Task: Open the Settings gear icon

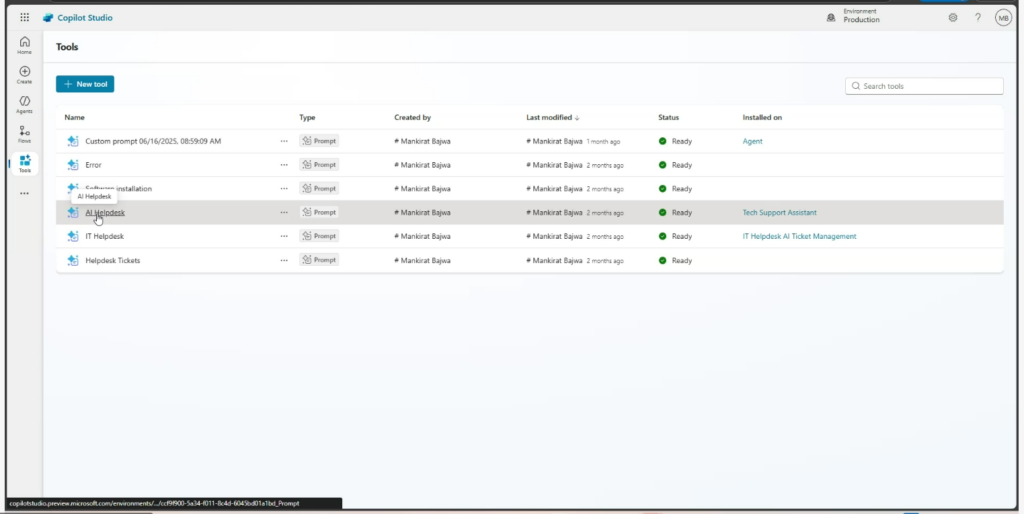Action: 953,18
